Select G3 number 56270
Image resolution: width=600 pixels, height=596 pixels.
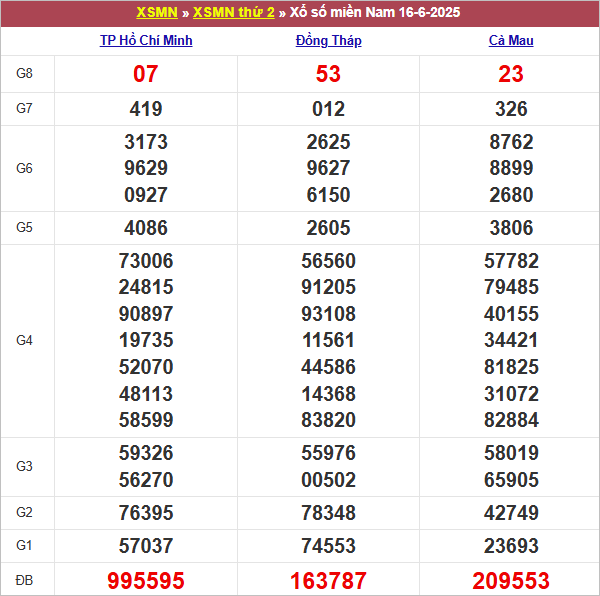(x=146, y=480)
